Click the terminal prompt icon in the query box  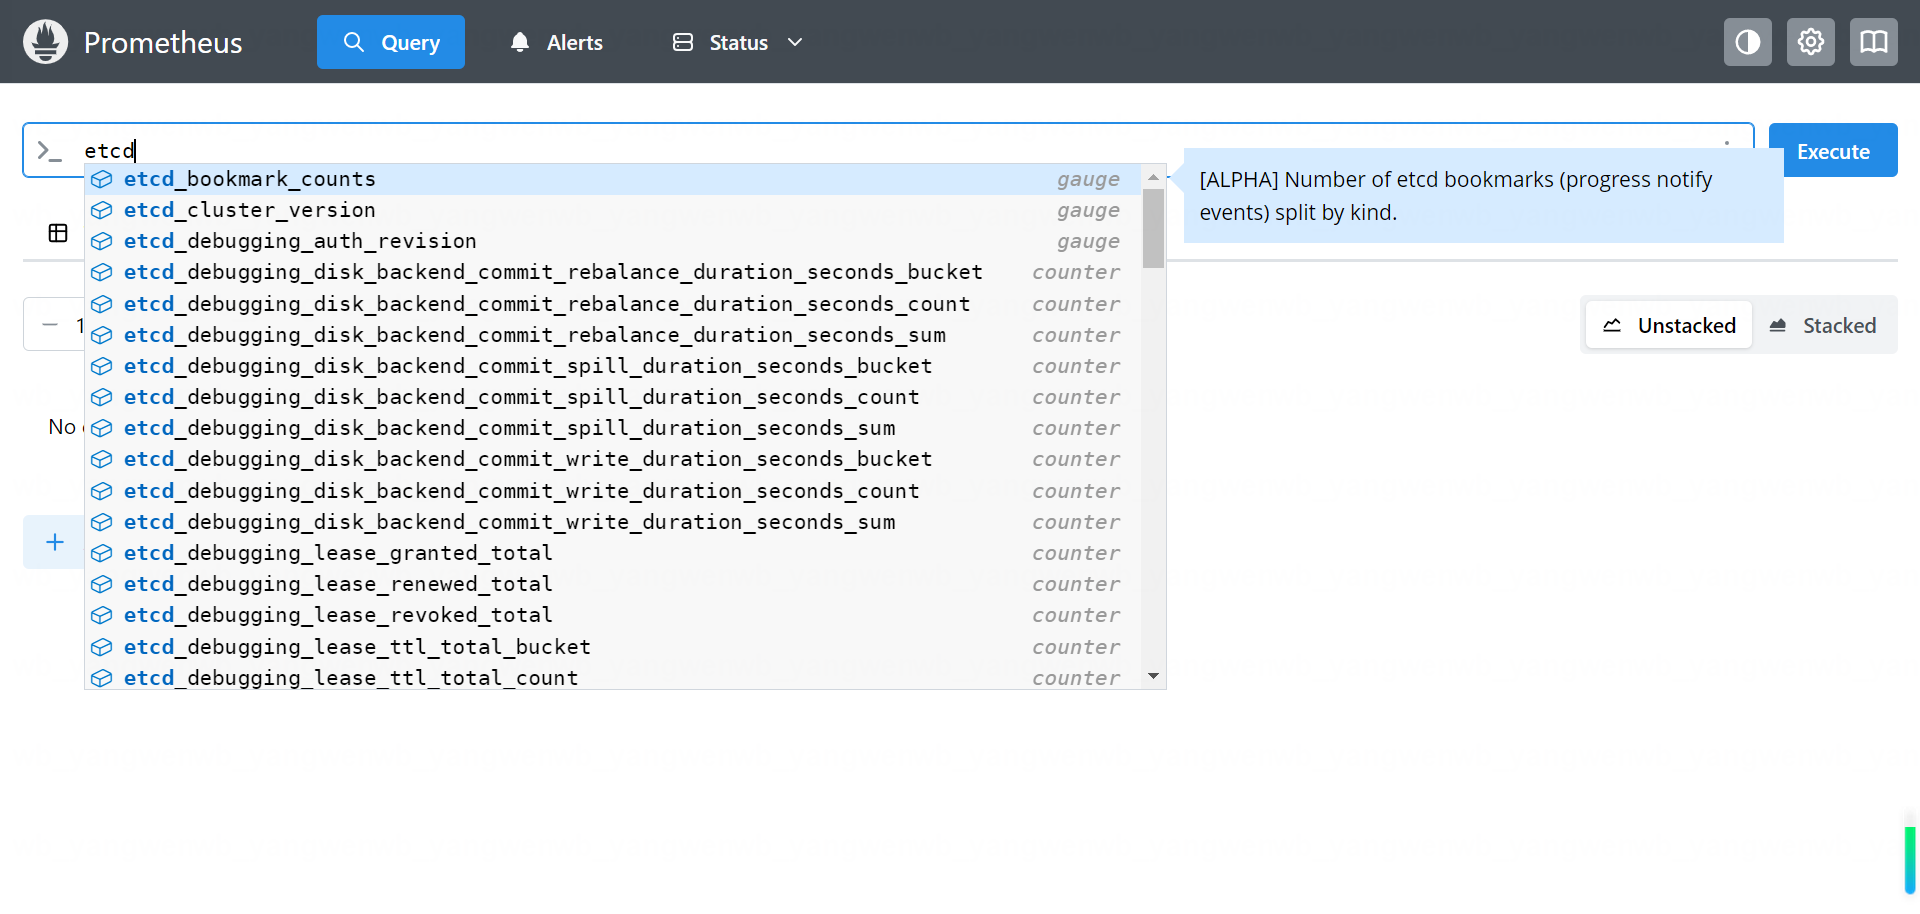[x=49, y=151]
